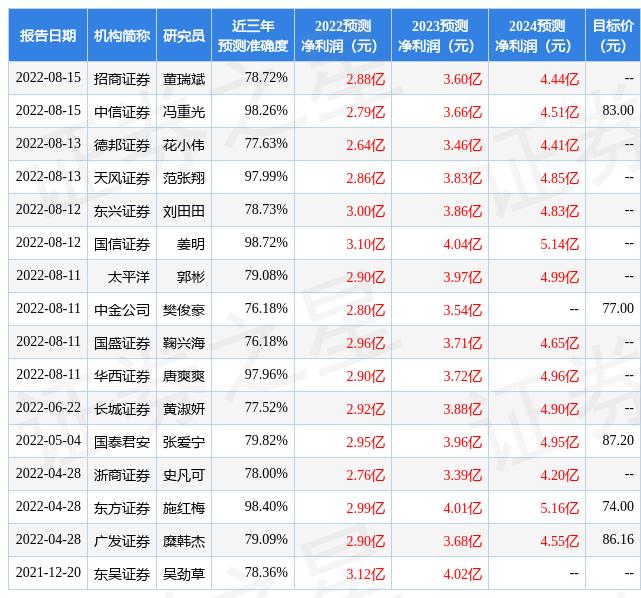Select 招商证券 institution cell
The image size is (641, 598).
click(122, 79)
